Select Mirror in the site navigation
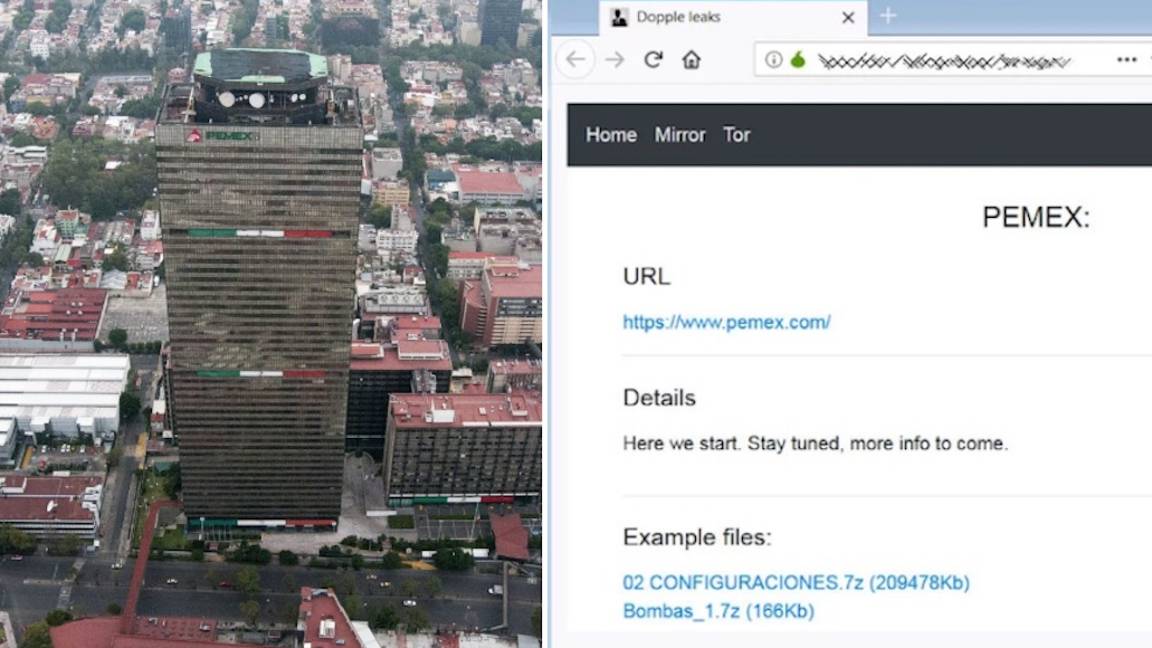1152x648 pixels. [679, 134]
